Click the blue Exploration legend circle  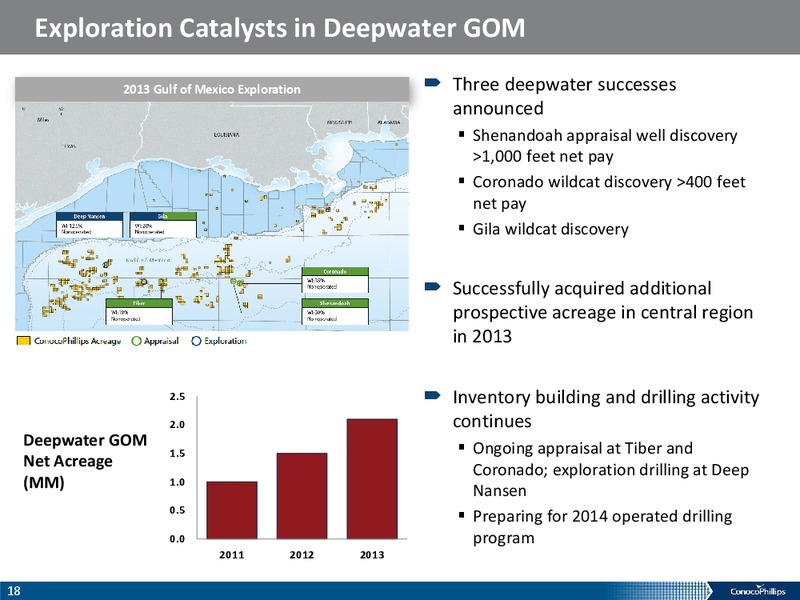[x=196, y=341]
